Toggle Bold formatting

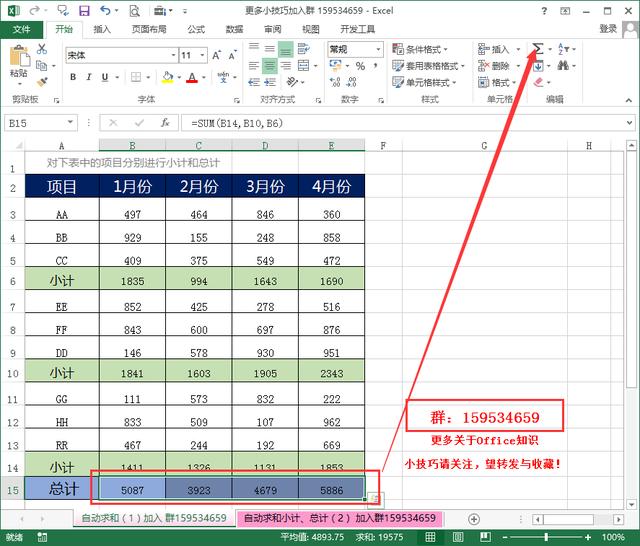[x=73, y=77]
